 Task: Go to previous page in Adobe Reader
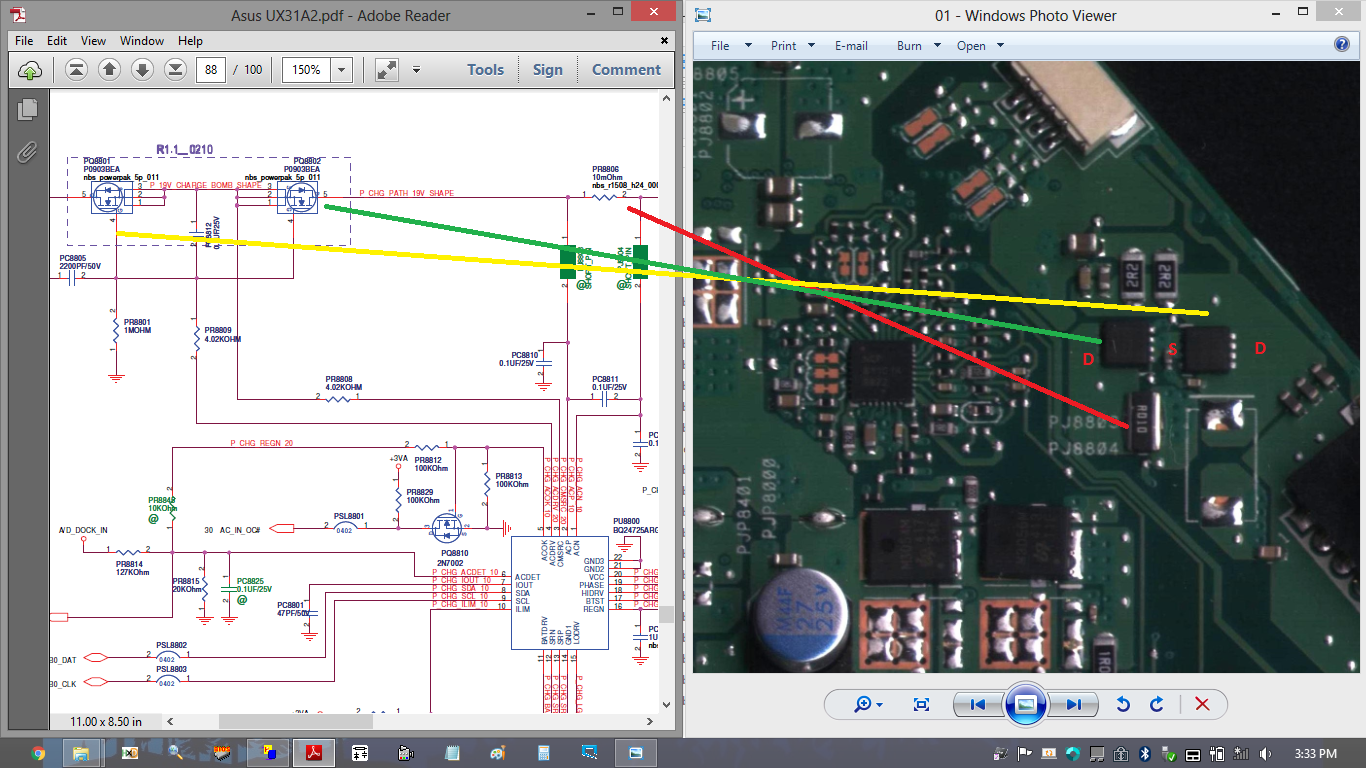(x=110, y=70)
